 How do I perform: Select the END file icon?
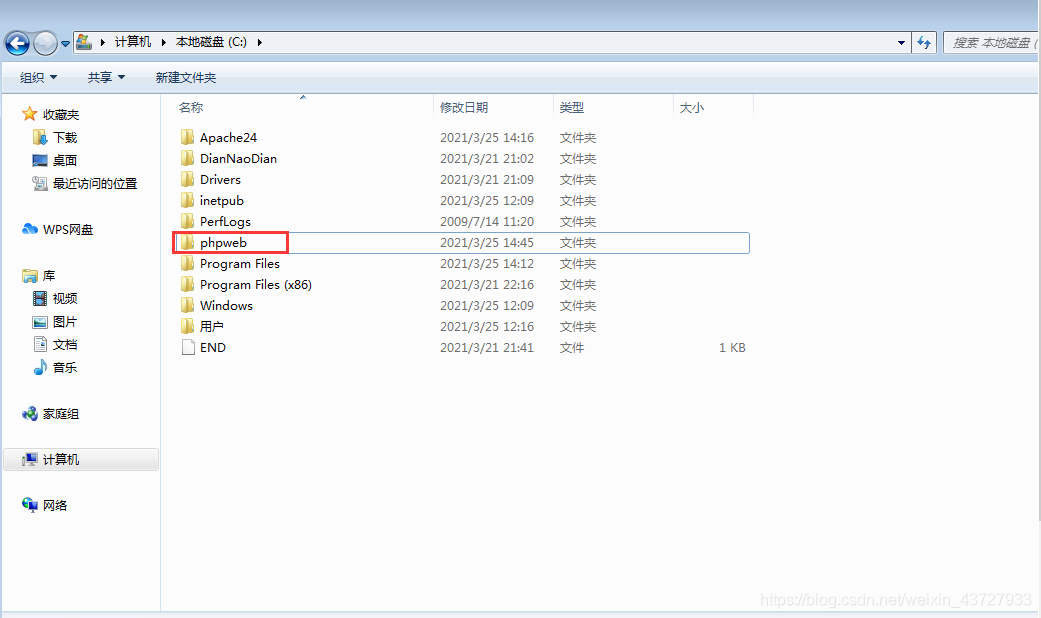pos(188,348)
